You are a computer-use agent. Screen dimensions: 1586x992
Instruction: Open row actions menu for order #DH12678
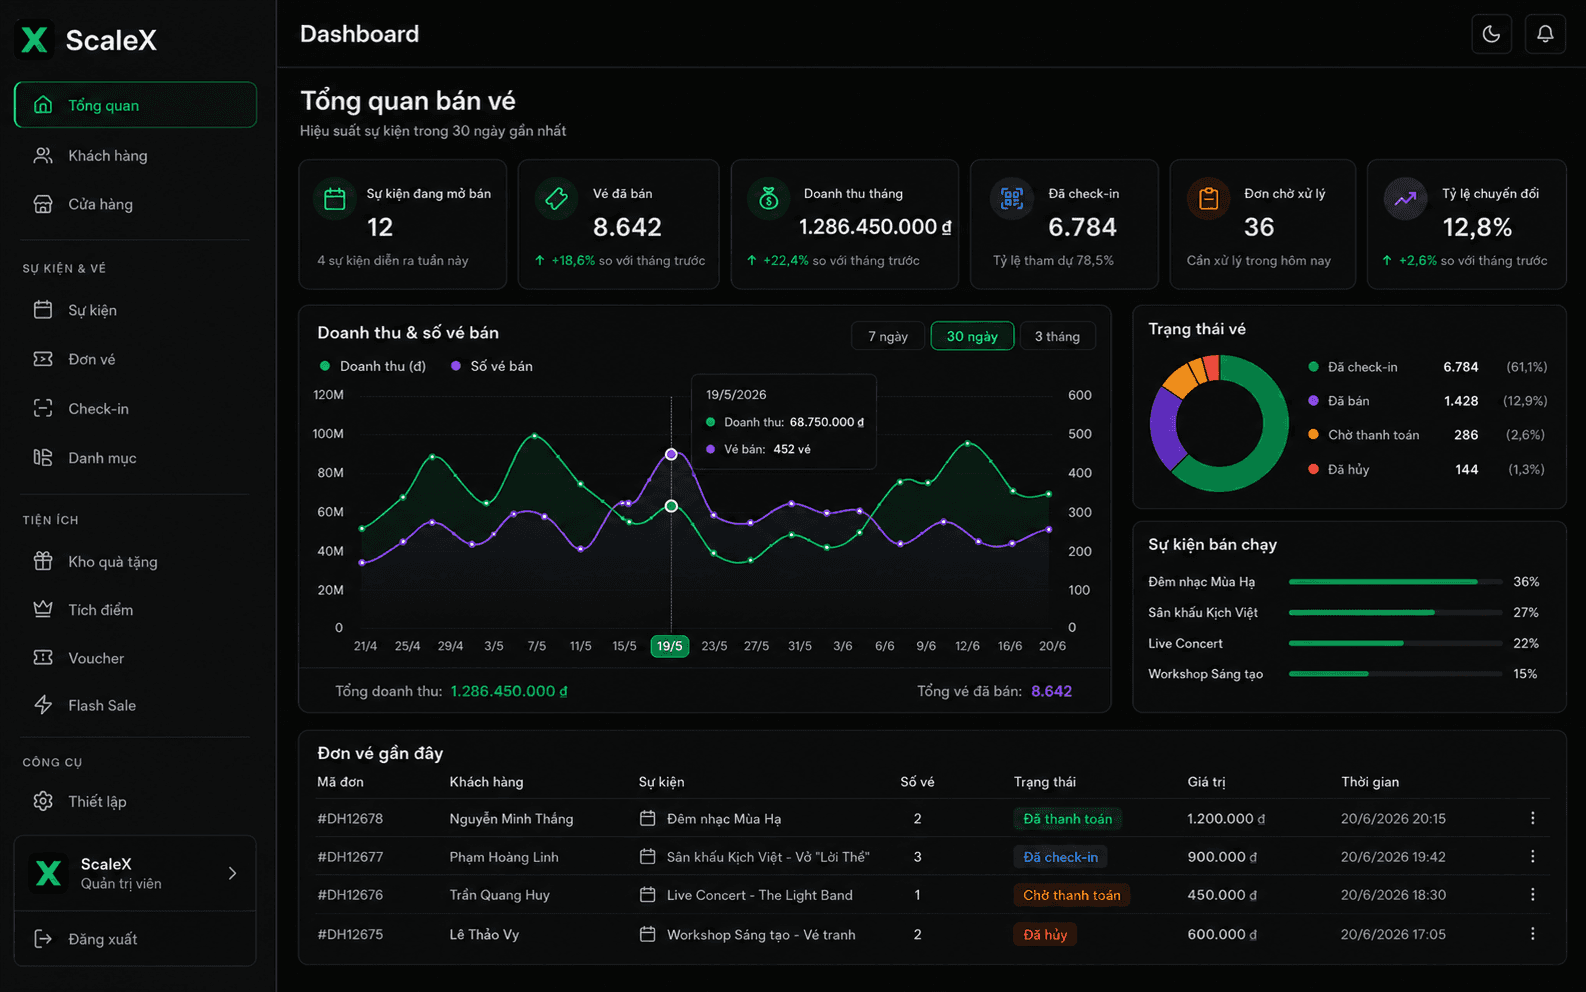point(1532,818)
